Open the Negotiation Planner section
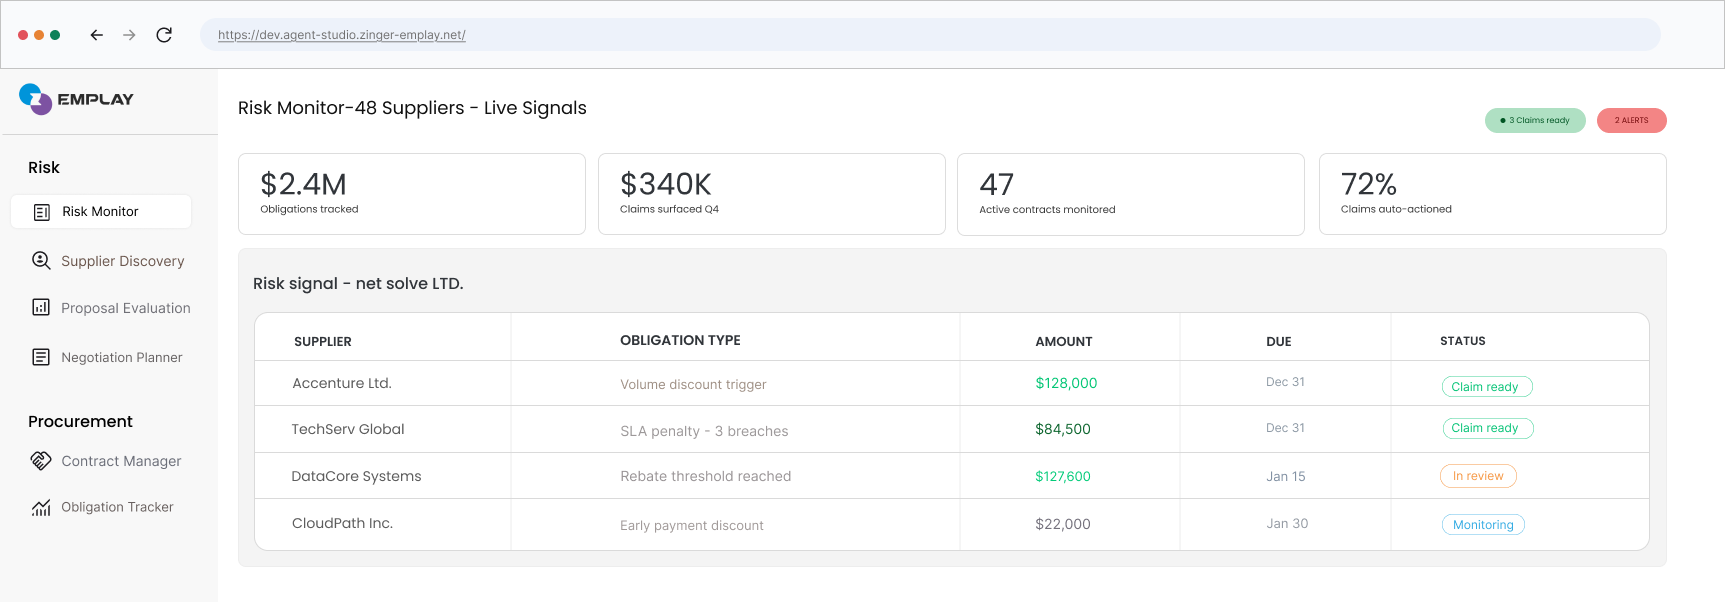 (x=122, y=357)
